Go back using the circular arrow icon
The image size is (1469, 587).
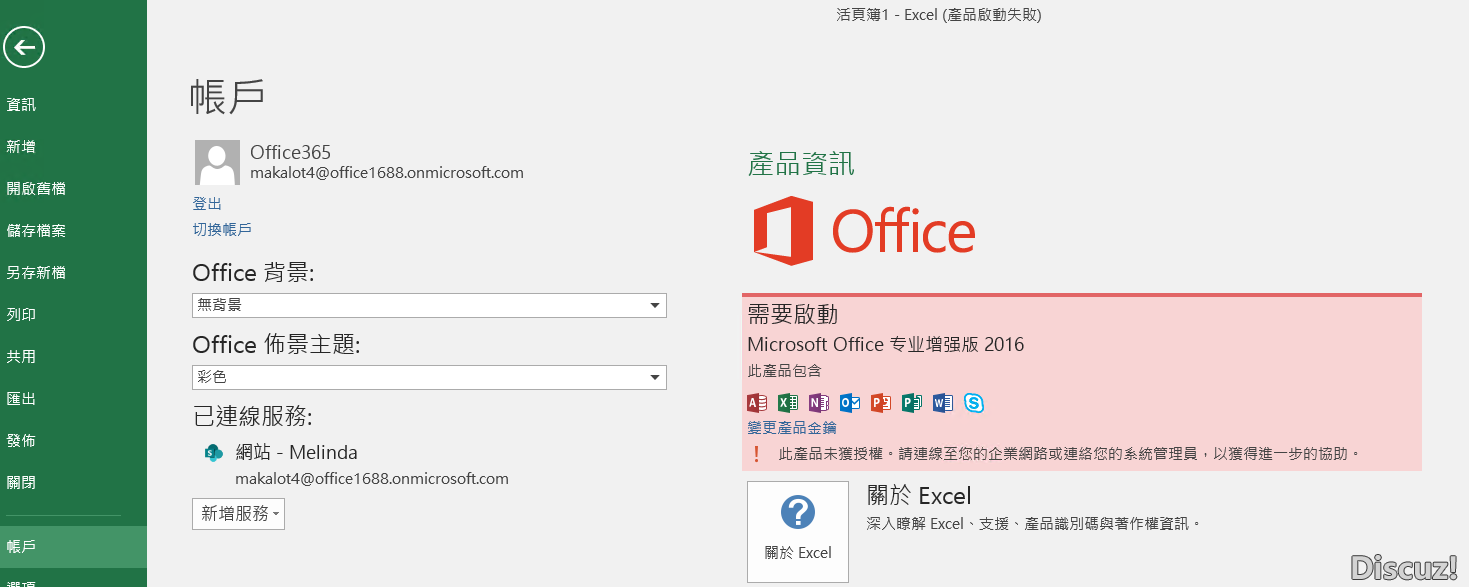(x=24, y=46)
